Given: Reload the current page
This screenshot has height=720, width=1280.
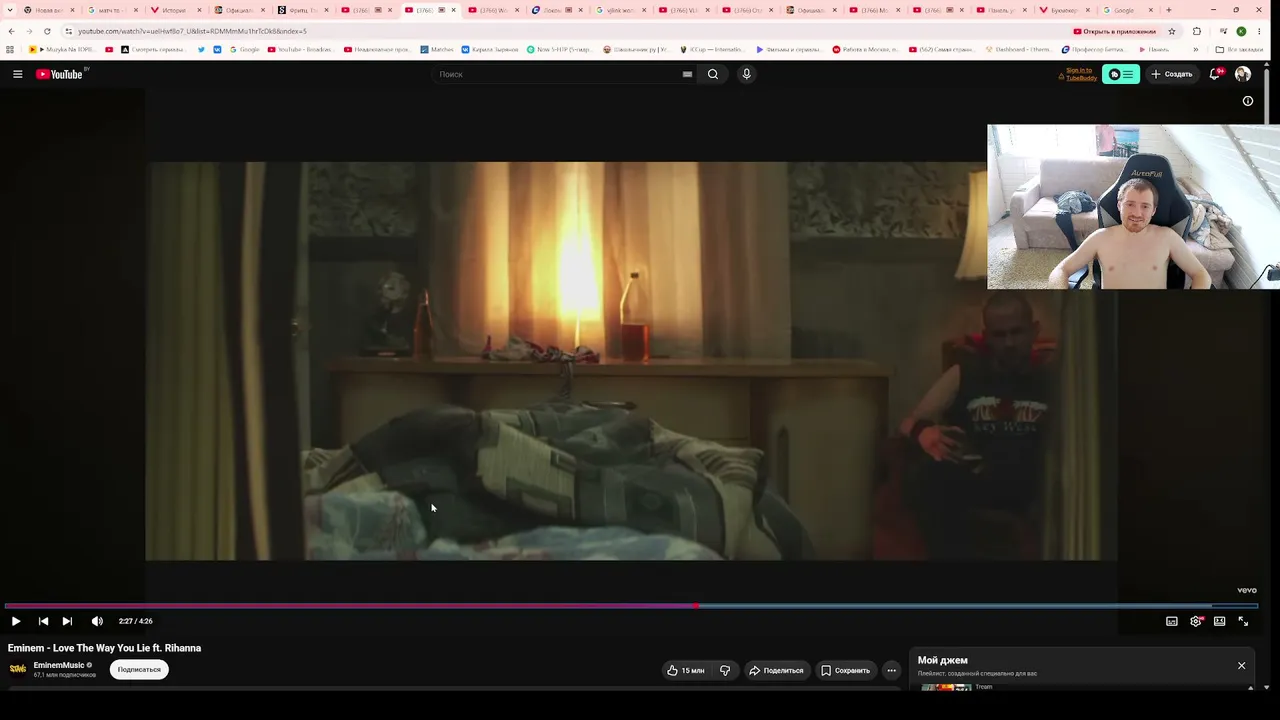Looking at the screenshot, I should pyautogui.click(x=47, y=31).
